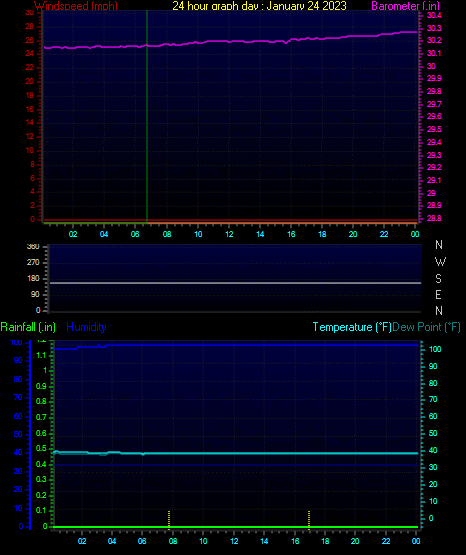Click the W compass label beside direction graph
Viewport: 466px width, 555px height.
coord(440,262)
